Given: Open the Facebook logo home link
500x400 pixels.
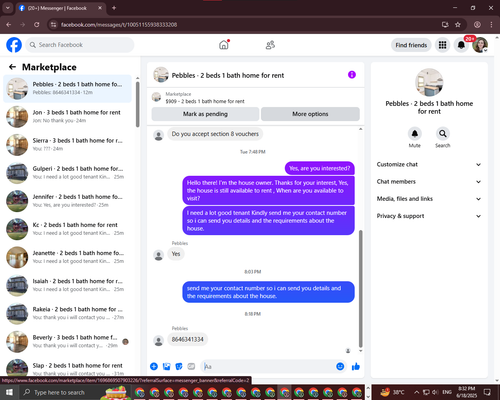Looking at the screenshot, I should (x=14, y=45).
